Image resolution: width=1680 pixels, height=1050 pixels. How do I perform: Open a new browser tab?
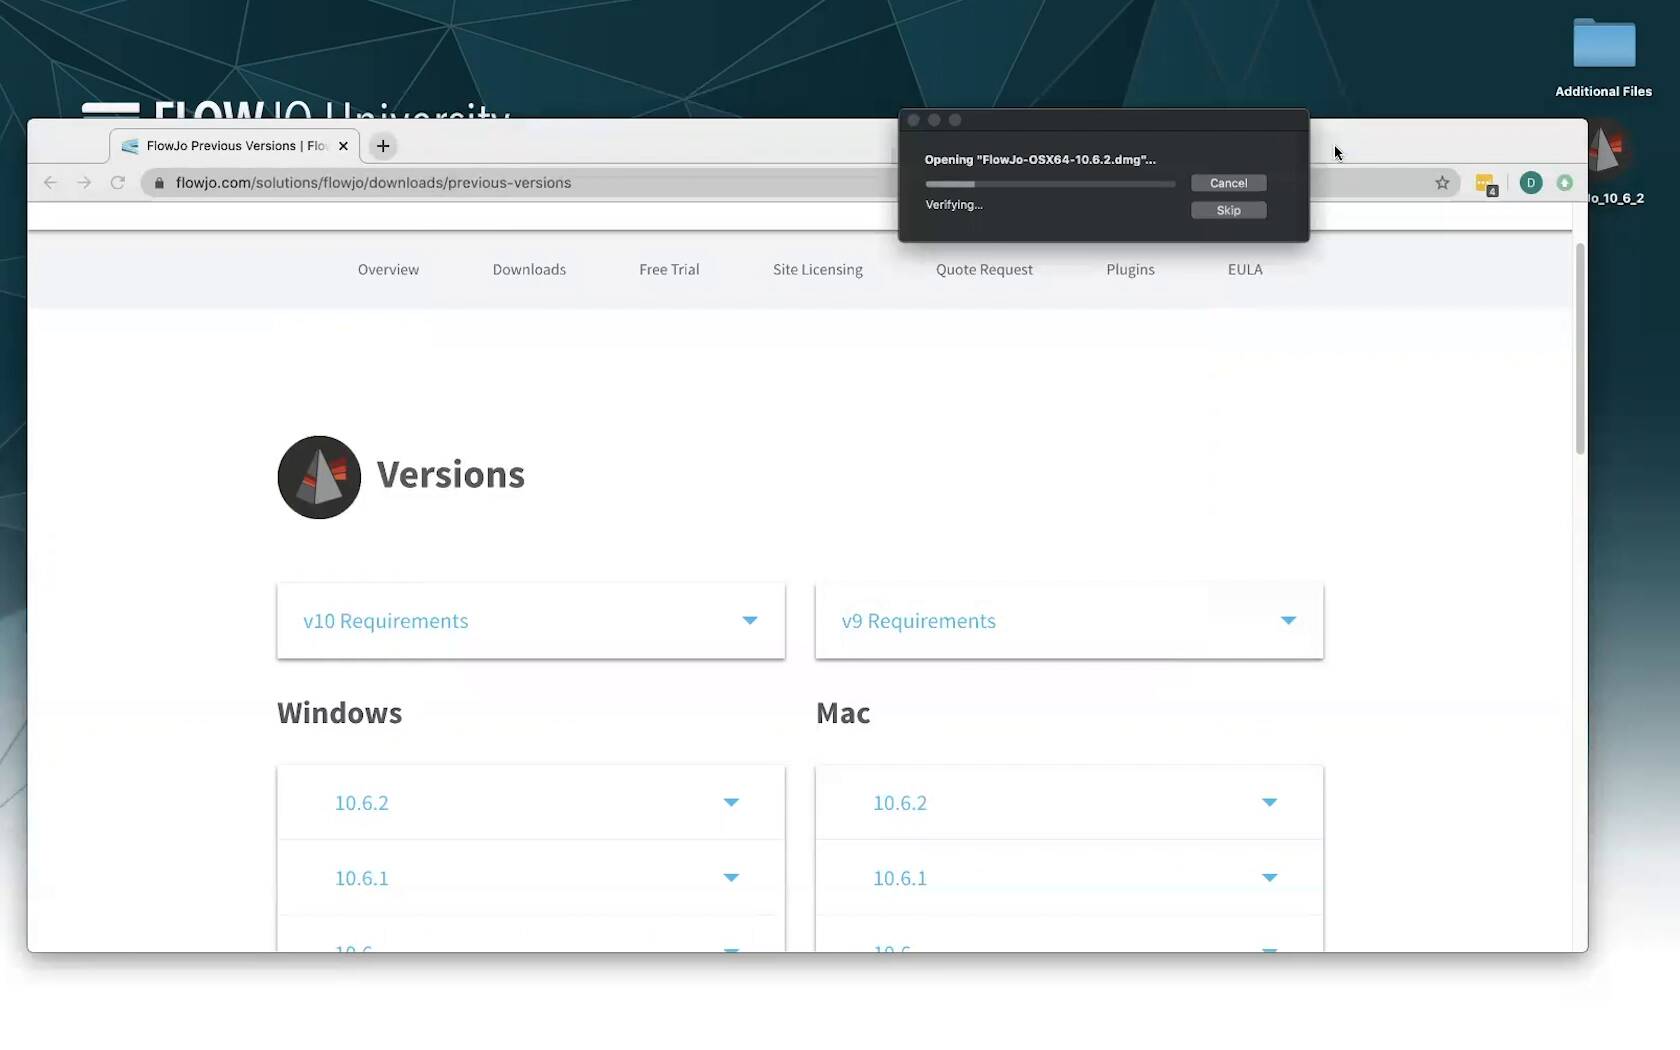[383, 146]
